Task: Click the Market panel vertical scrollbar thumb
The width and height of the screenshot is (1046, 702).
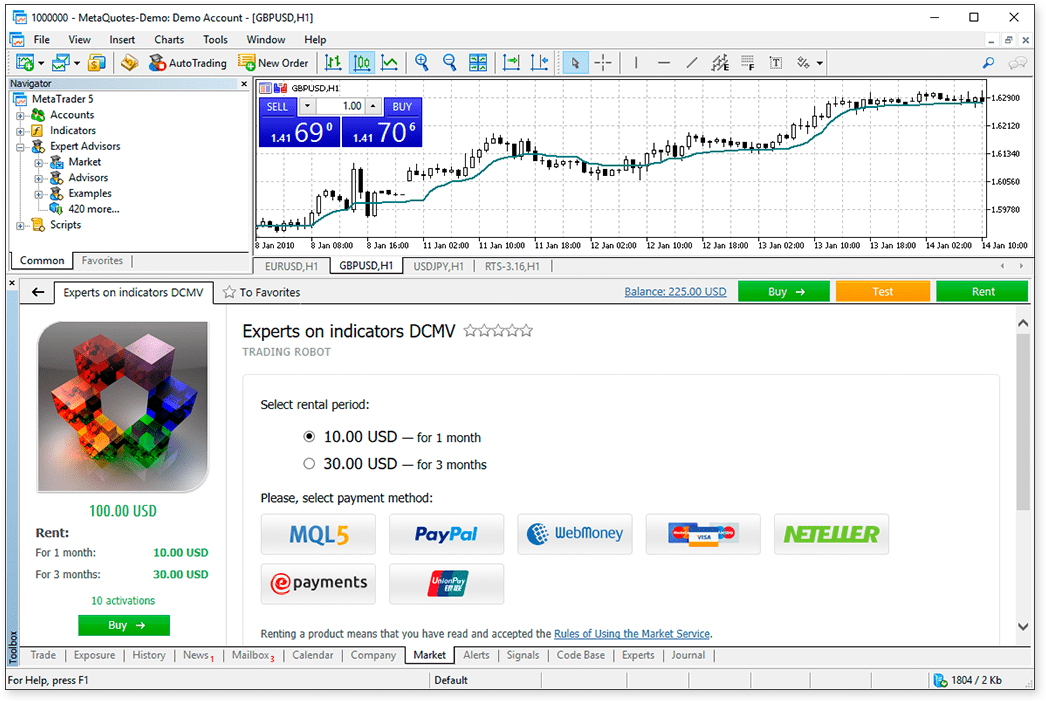Action: coord(1023,422)
